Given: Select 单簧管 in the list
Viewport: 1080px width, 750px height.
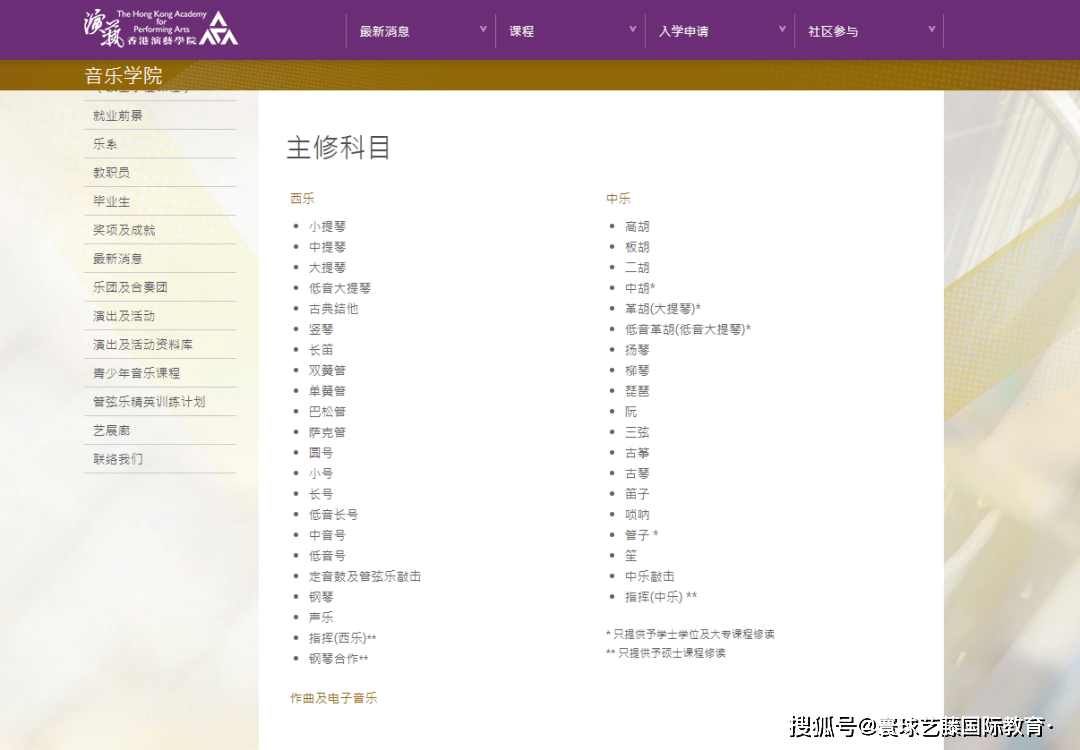Looking at the screenshot, I should point(327,391).
